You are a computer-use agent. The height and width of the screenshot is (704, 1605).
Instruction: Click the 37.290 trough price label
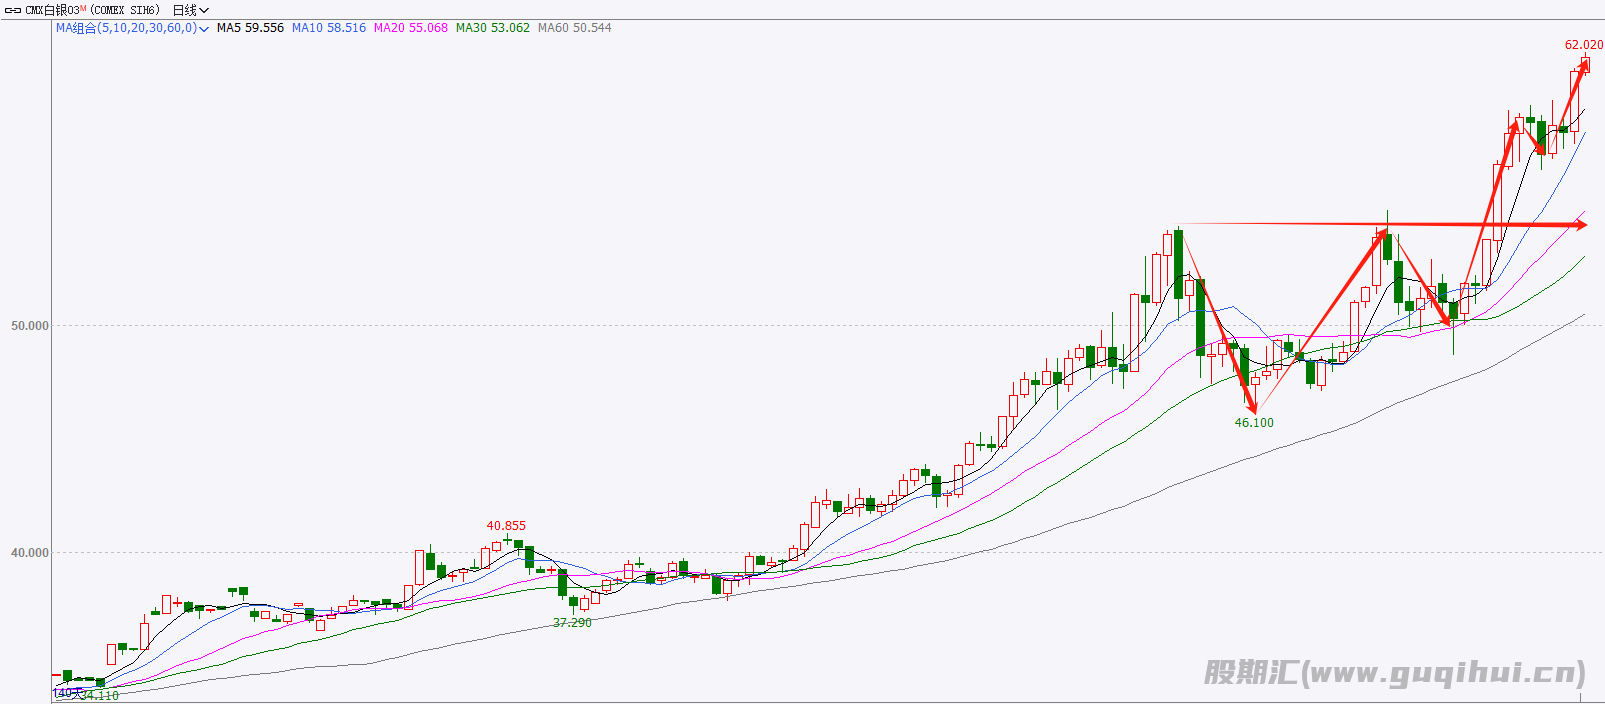tap(572, 623)
